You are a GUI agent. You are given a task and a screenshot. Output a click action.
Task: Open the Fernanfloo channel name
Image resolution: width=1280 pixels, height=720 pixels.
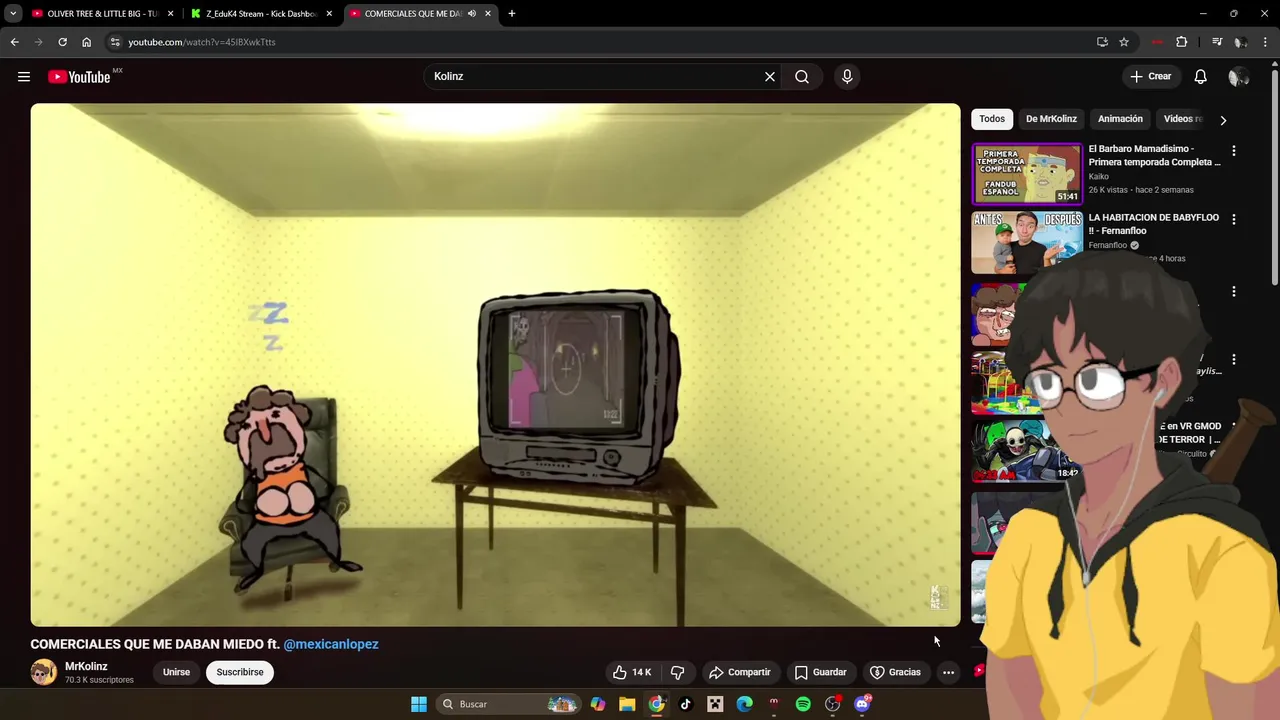1108,245
